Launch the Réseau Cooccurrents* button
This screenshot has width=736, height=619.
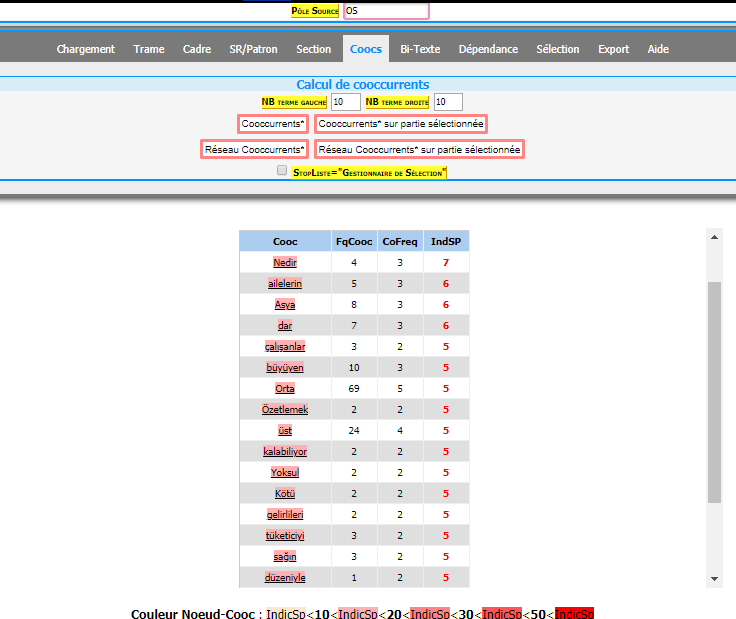[254, 149]
